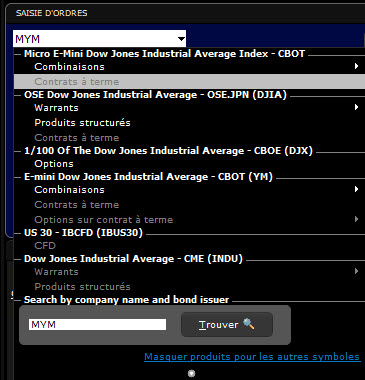Click US 30 - IBCFD (IBUS30) header
Image resolution: width=365 pixels, height=380 pixels.
click(83, 233)
